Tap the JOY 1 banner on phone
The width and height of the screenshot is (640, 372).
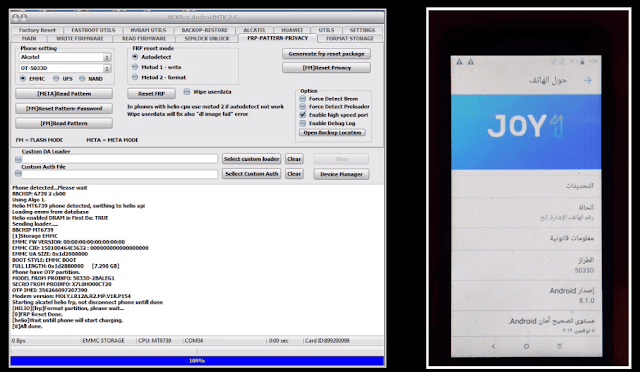(x=526, y=132)
